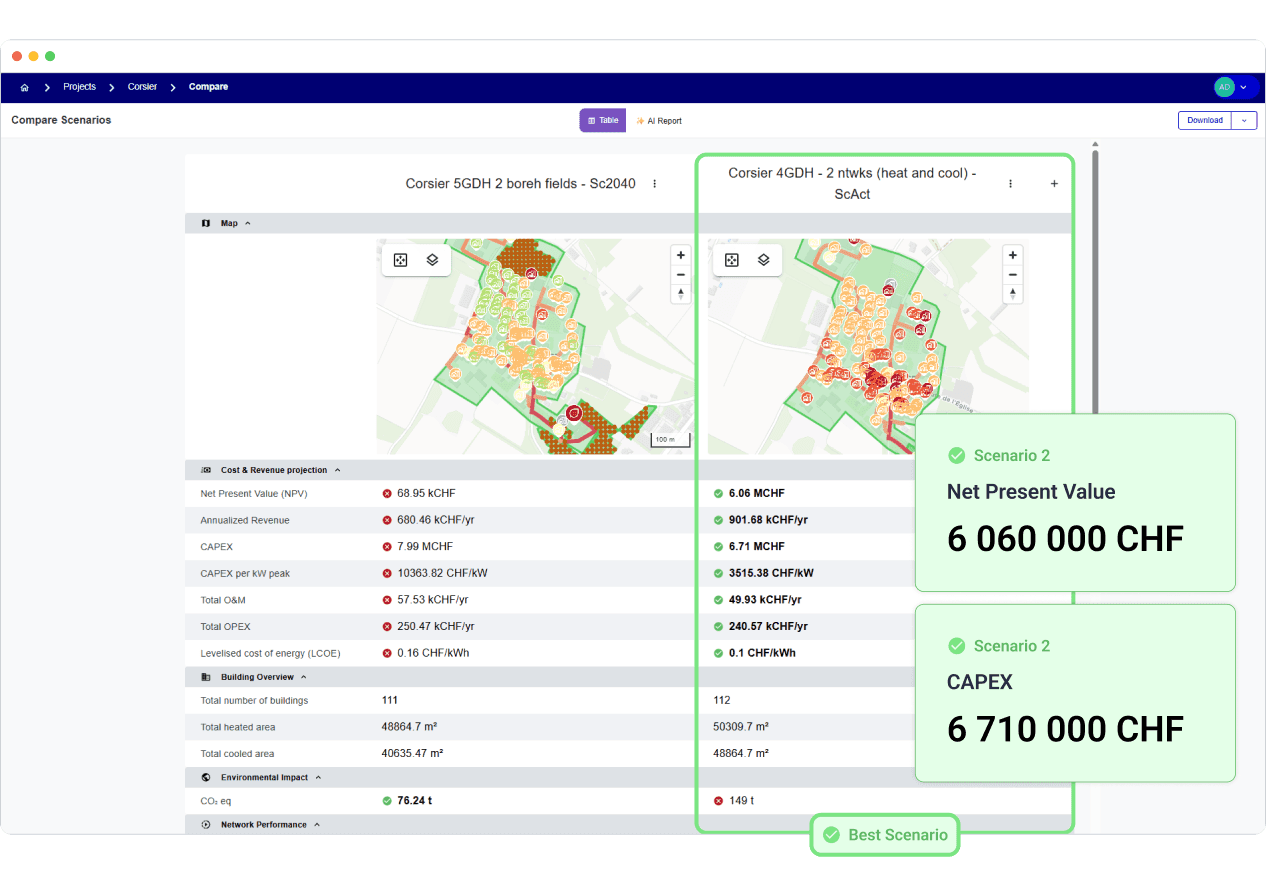Click the 0.16 CHF/kWh value

[x=433, y=653]
